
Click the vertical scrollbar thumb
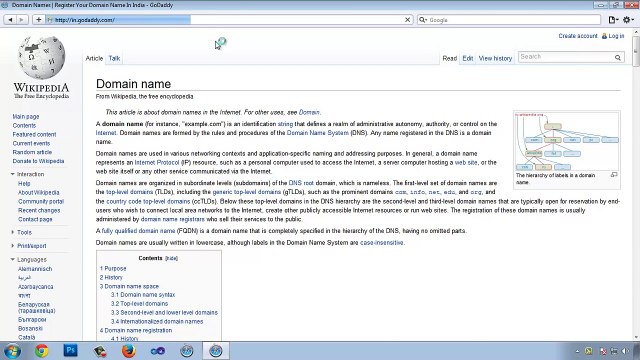click(636, 51)
